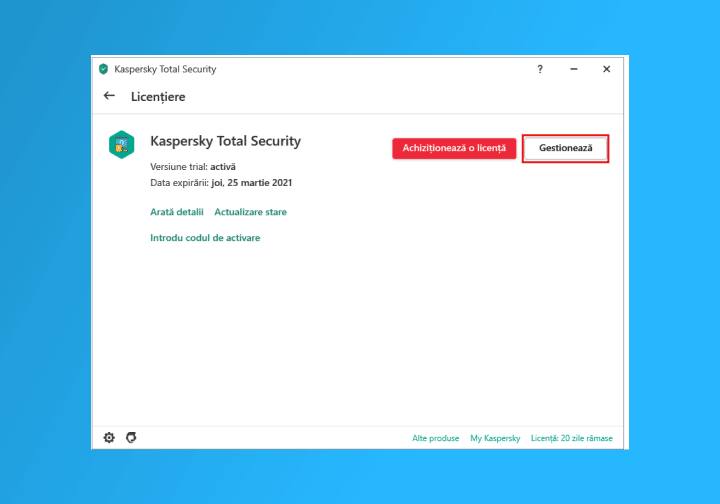Click the Licențiere page heading
This screenshot has width=720, height=504.
coord(158,97)
